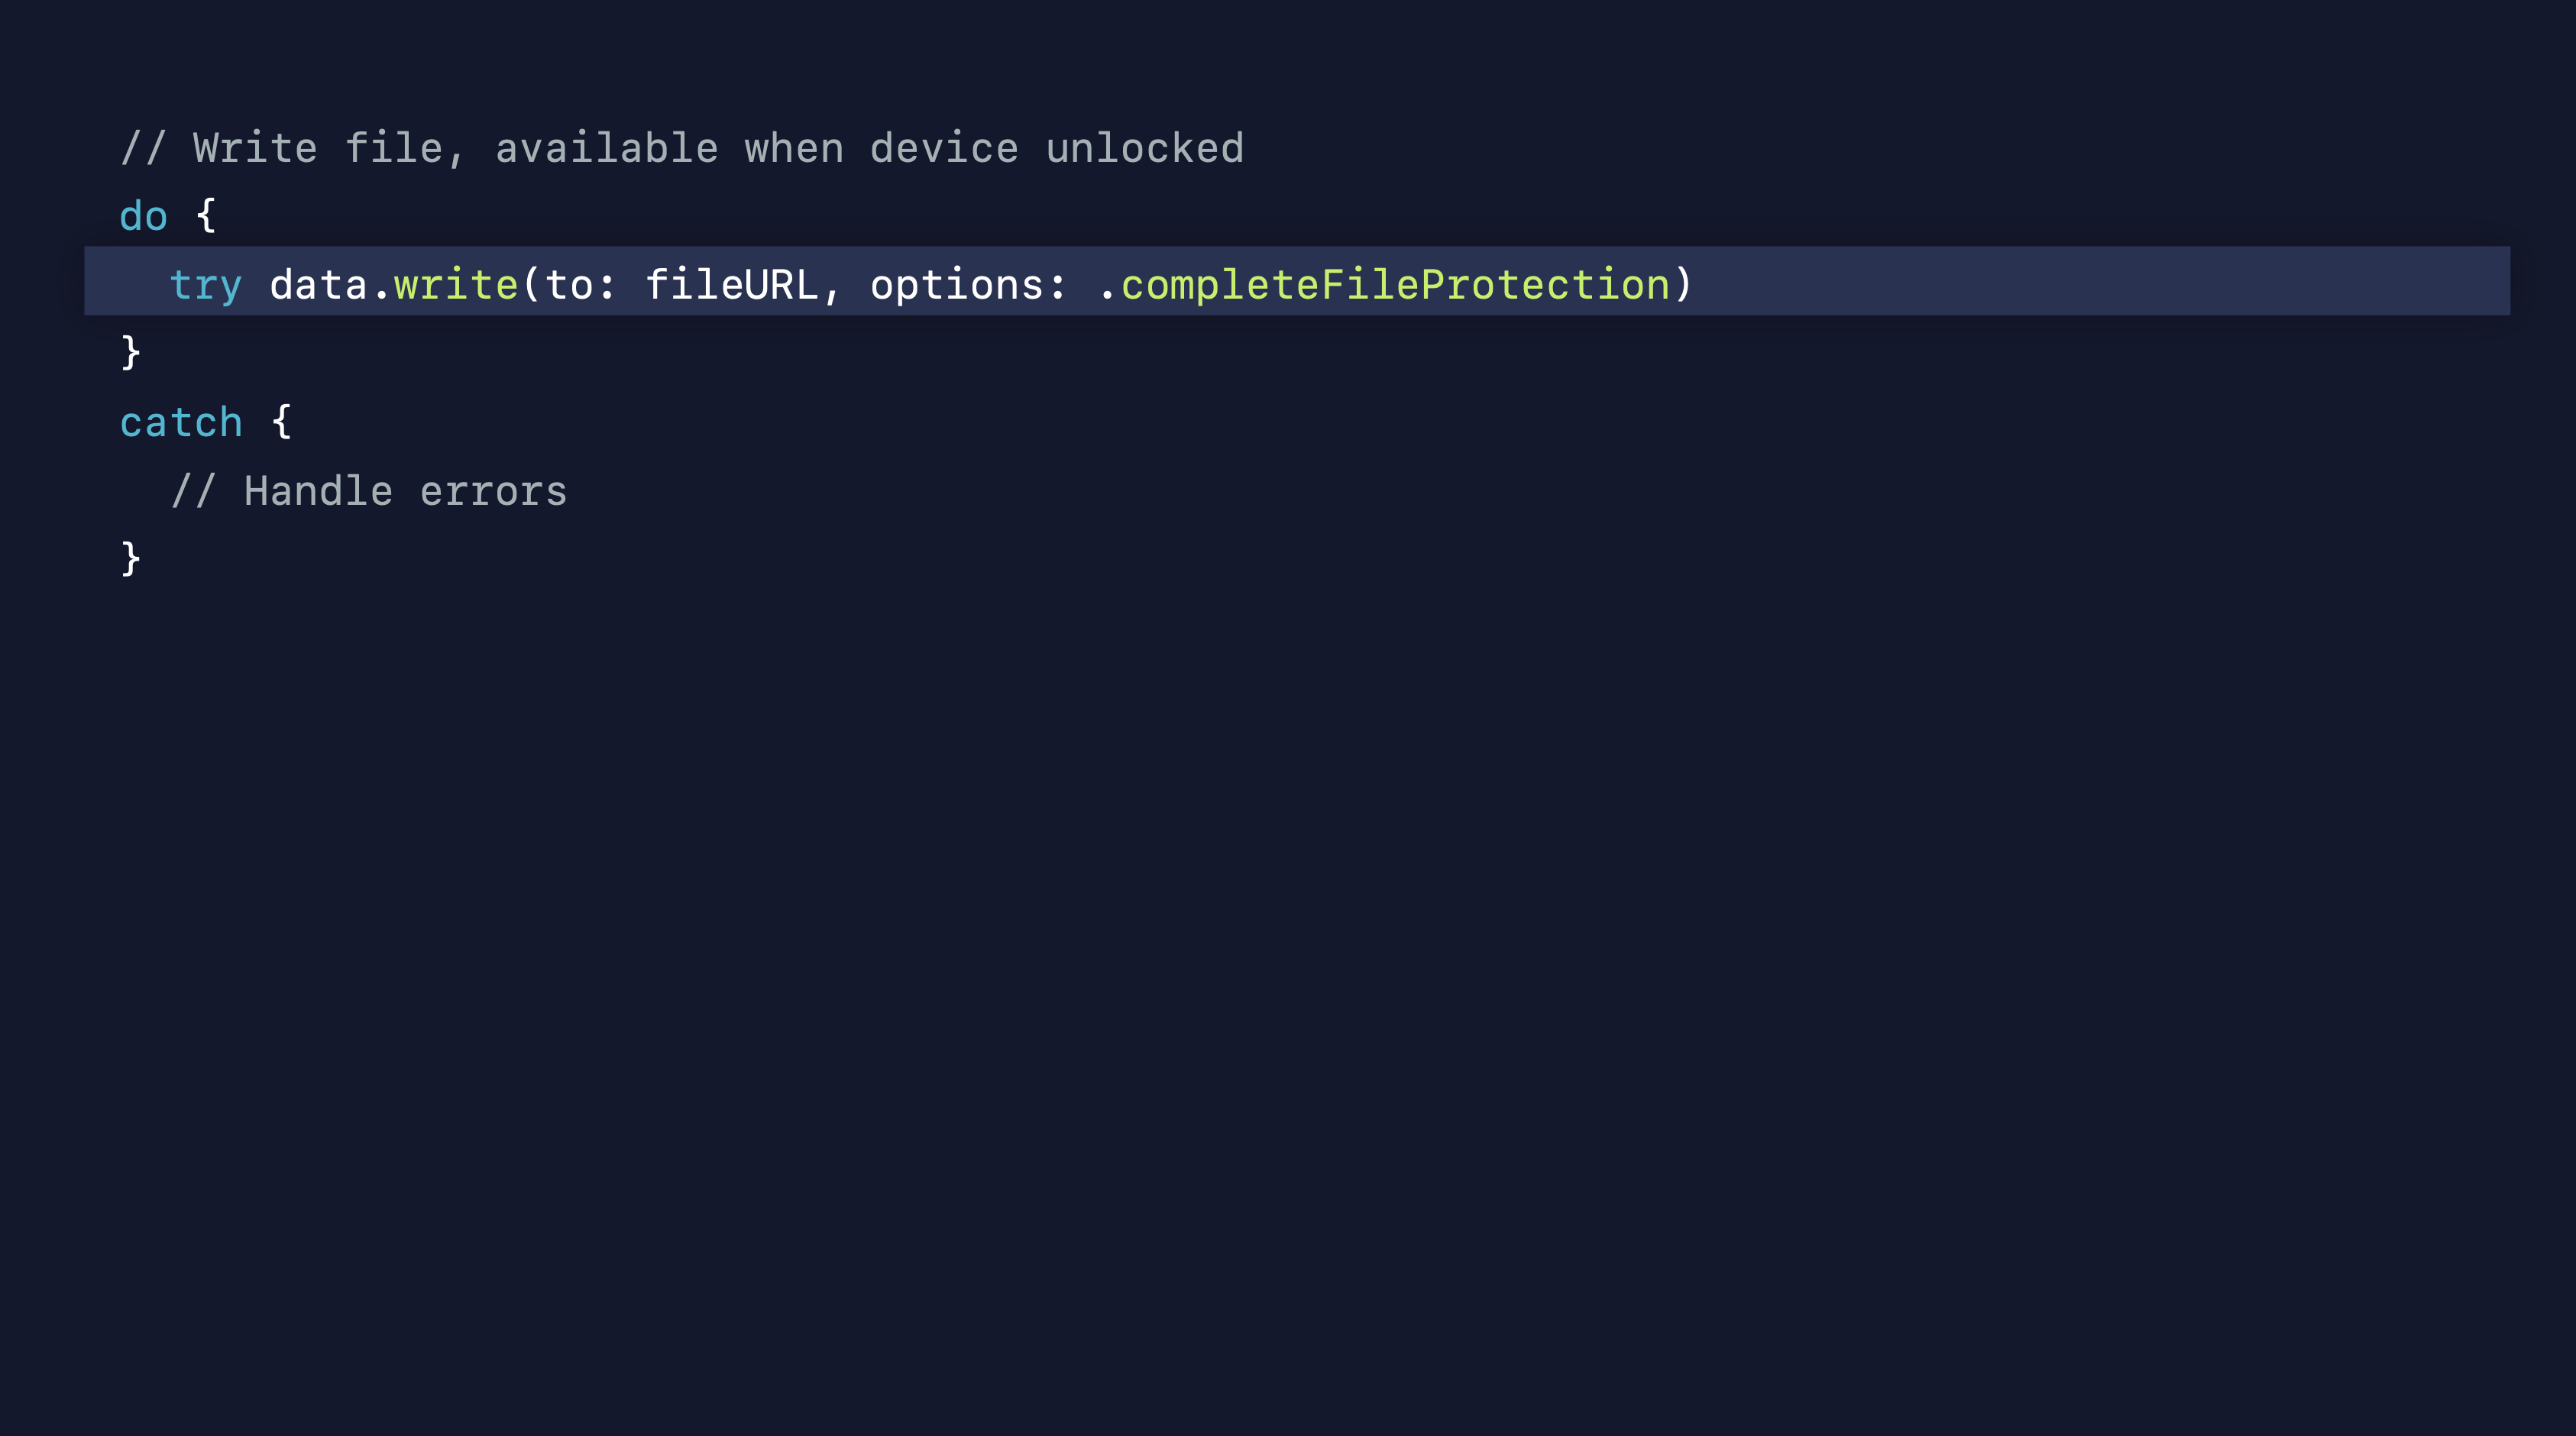Click the final closing brace
The image size is (2576, 1436).
(130, 558)
